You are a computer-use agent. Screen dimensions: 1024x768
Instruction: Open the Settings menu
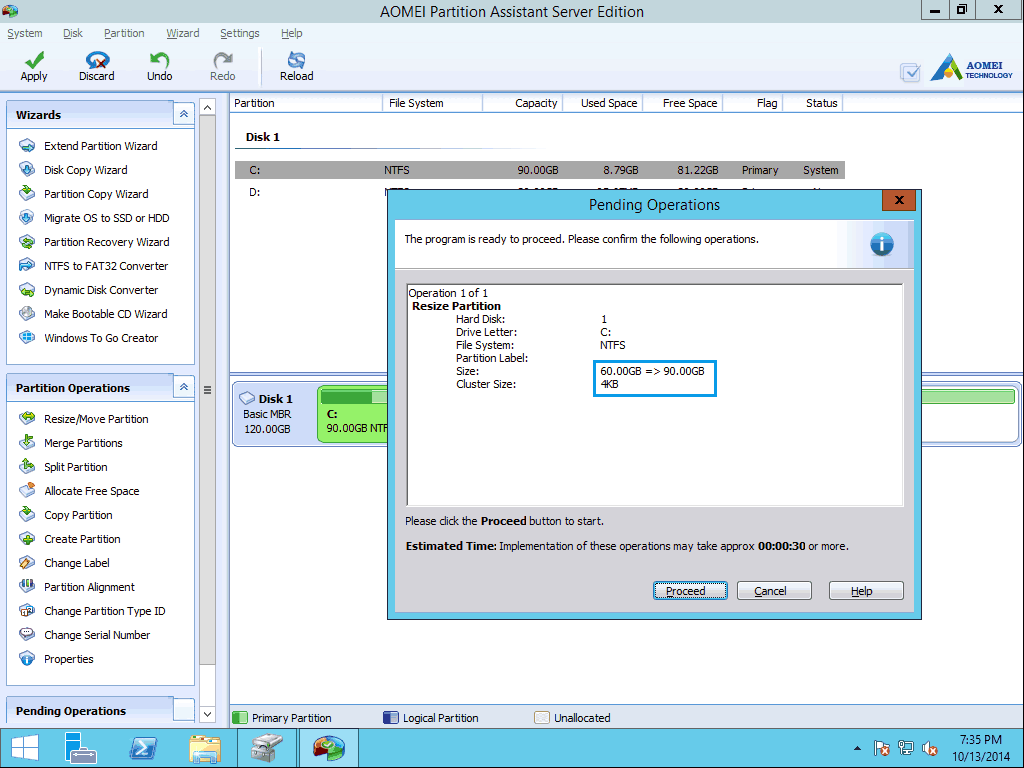coord(240,33)
